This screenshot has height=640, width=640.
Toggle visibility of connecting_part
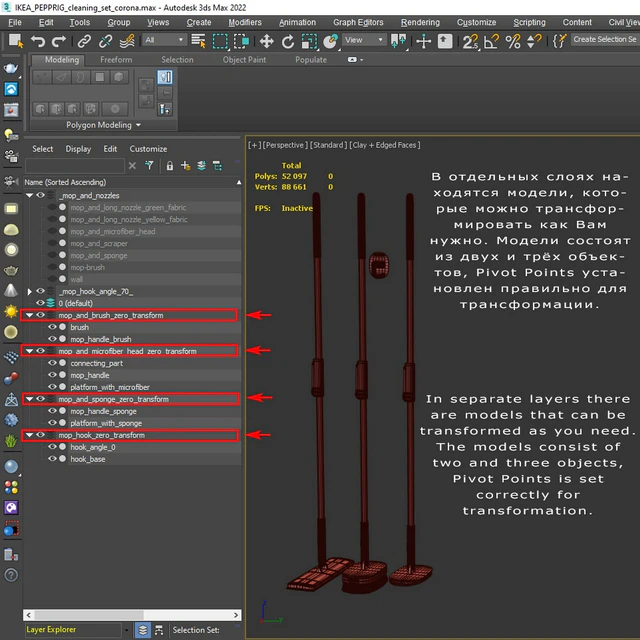pos(52,363)
